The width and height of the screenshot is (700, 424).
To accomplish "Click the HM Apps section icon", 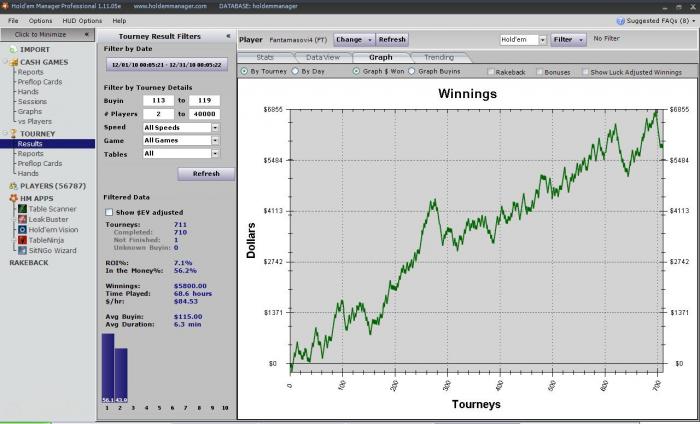I will click(x=14, y=198).
